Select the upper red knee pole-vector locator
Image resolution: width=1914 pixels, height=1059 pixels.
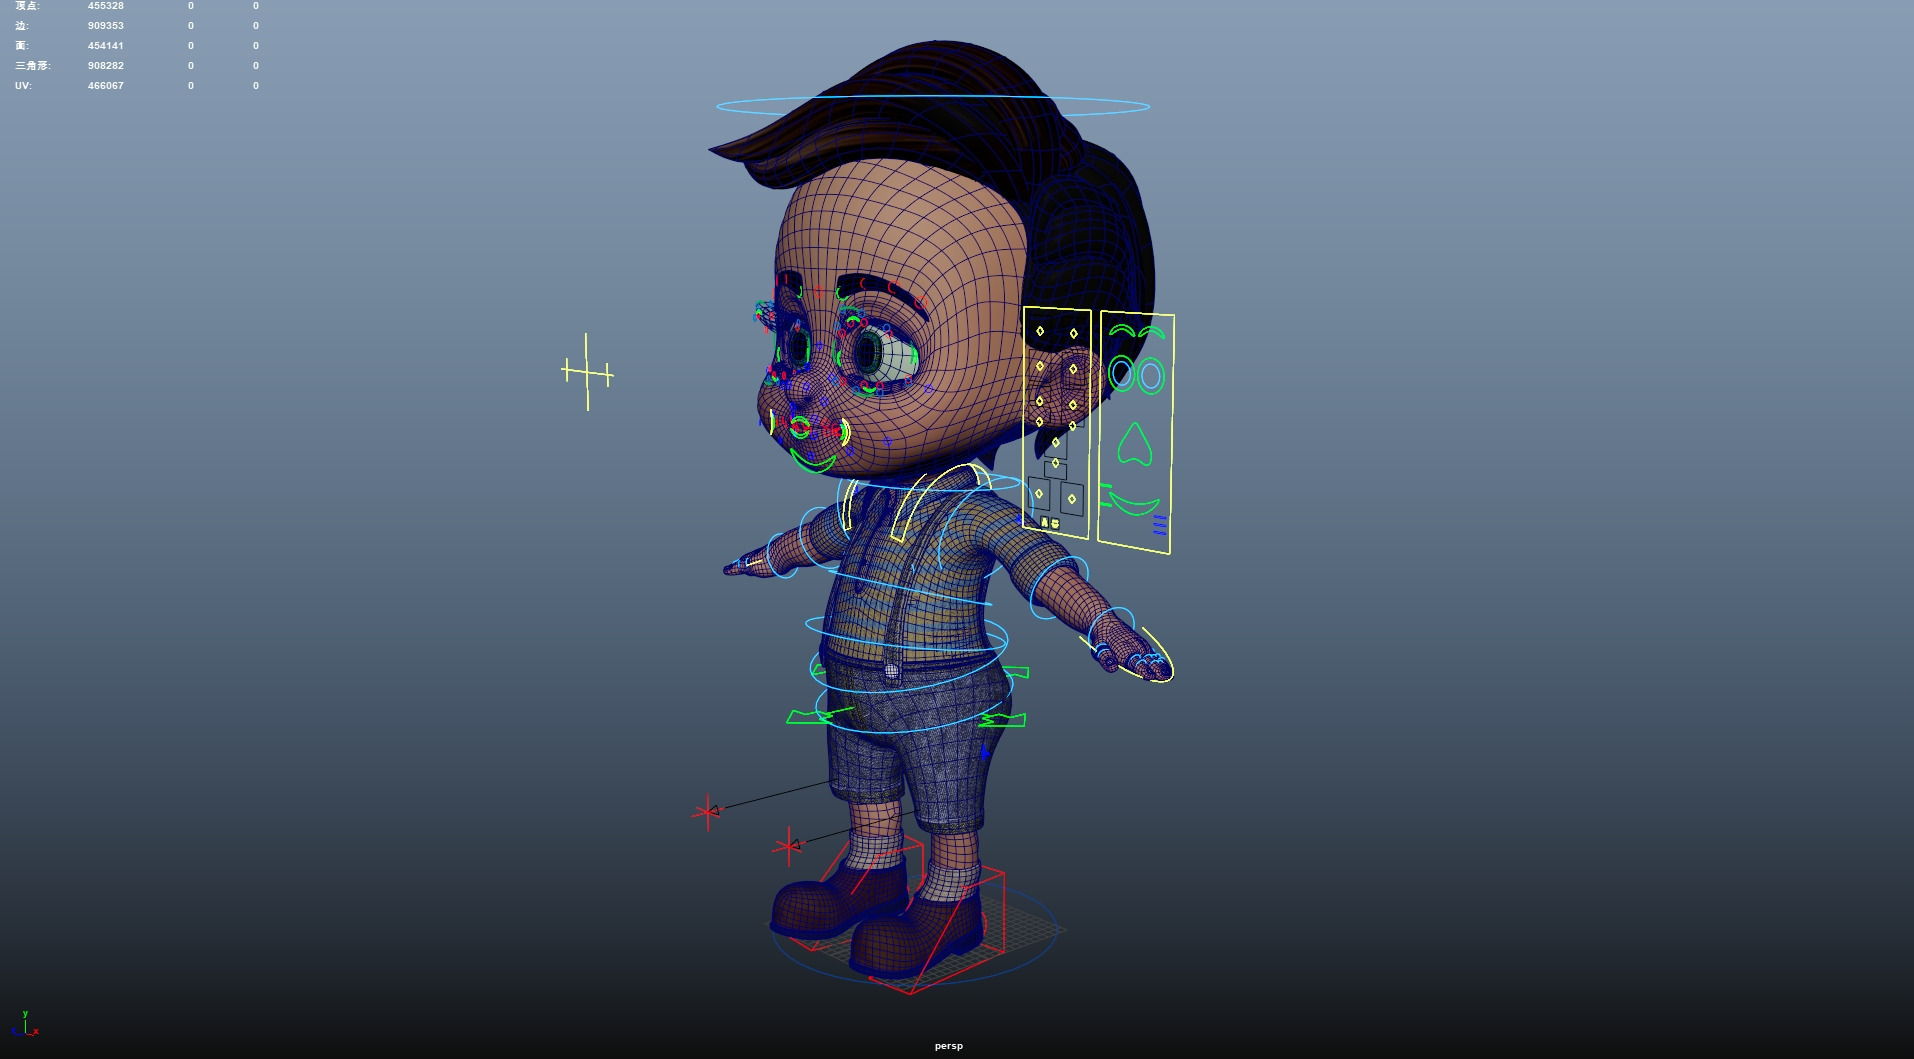point(707,812)
